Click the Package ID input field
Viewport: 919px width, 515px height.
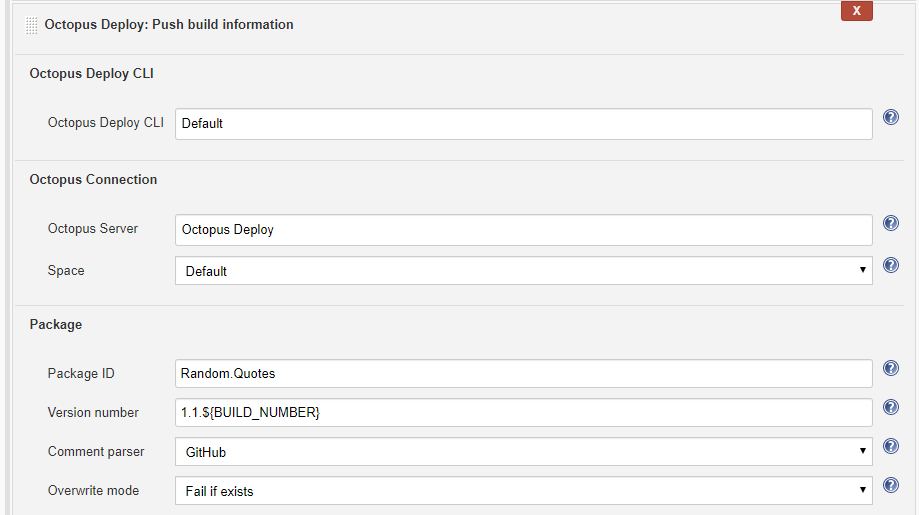point(523,374)
